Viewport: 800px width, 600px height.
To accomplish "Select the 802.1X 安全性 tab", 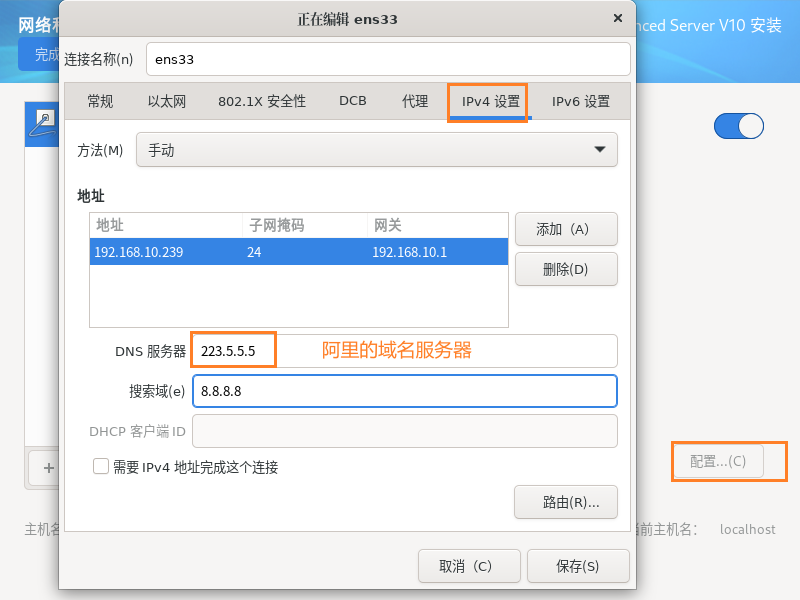I will (x=262, y=101).
